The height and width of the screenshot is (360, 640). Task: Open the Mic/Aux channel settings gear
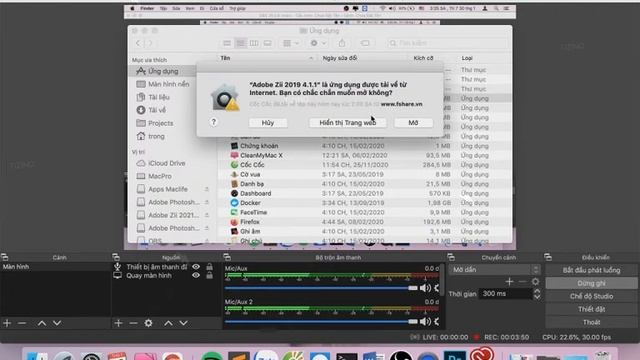tap(437, 288)
